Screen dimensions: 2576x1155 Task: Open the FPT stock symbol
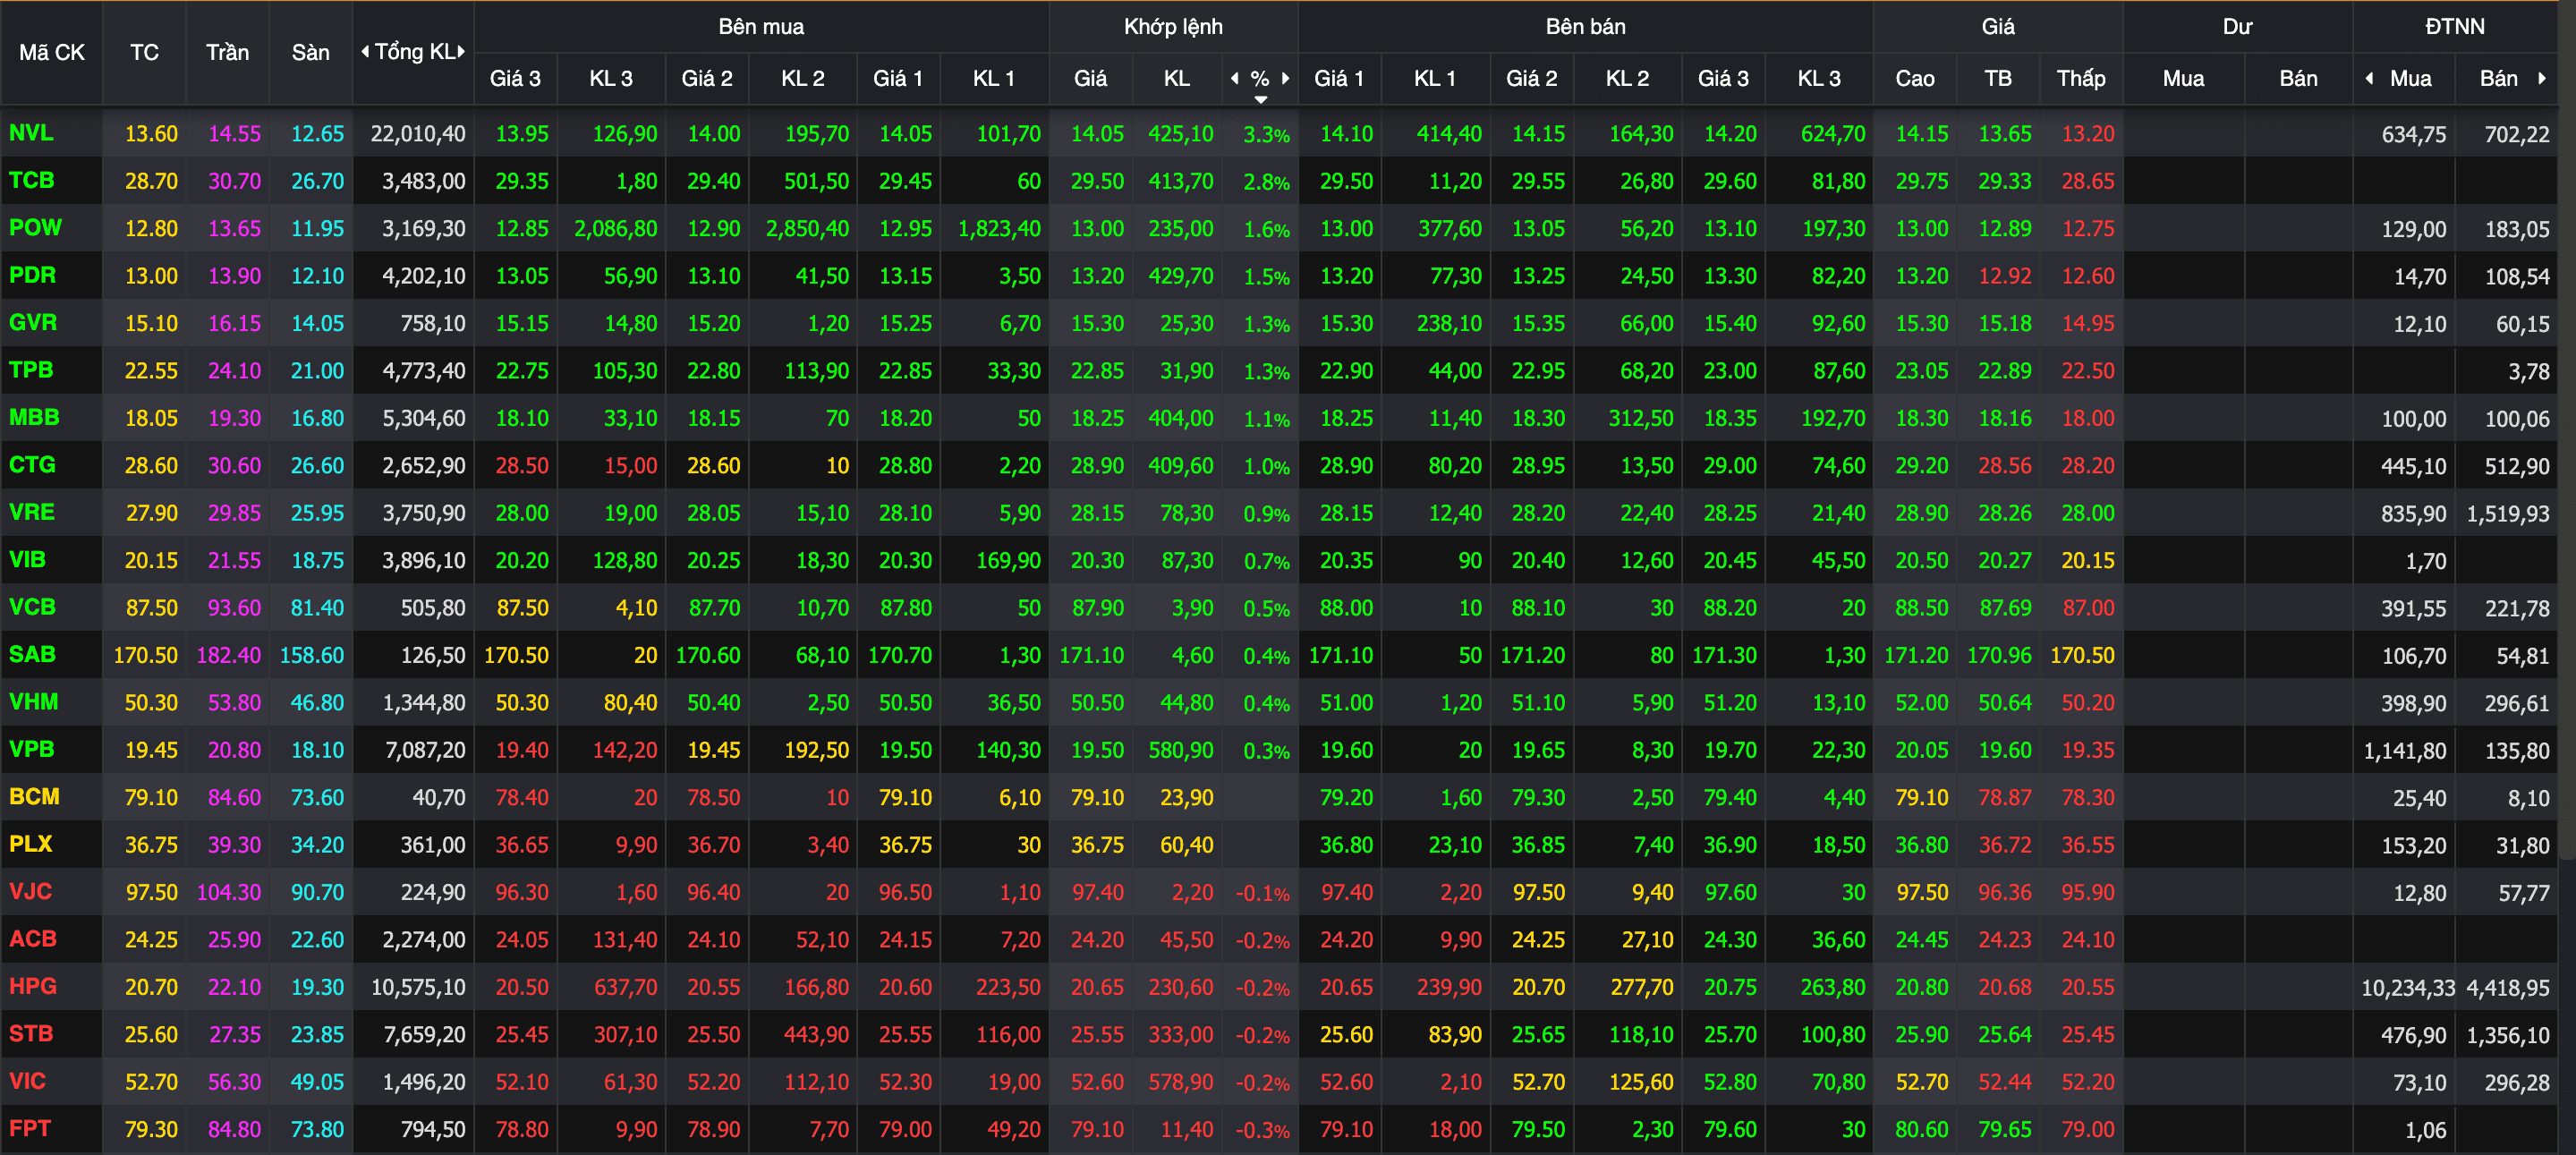click(30, 1129)
